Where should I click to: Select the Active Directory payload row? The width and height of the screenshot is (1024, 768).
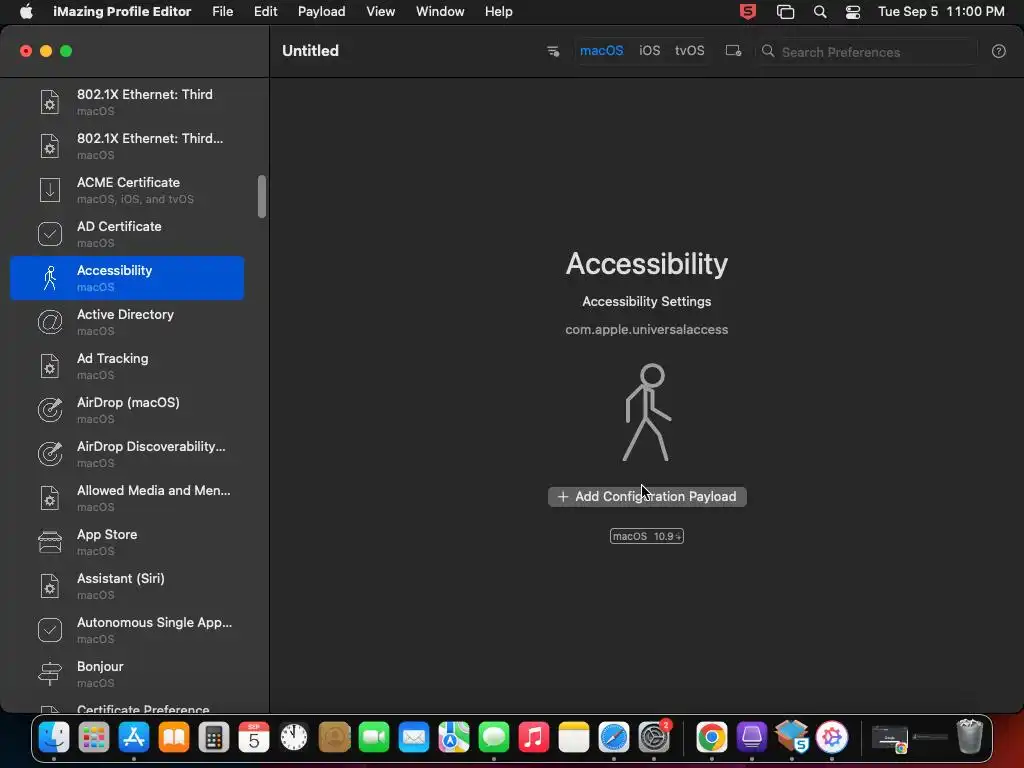(x=127, y=322)
